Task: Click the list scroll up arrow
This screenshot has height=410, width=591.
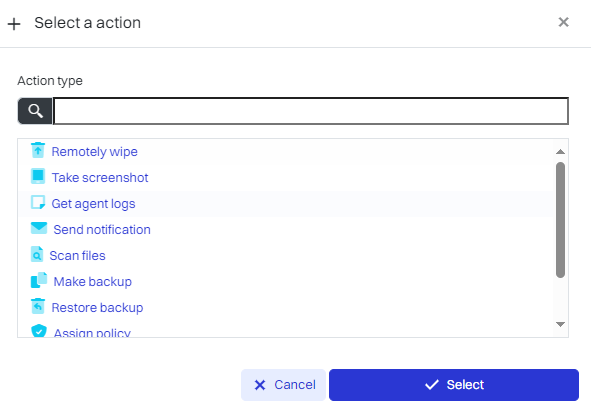Action: [x=560, y=151]
